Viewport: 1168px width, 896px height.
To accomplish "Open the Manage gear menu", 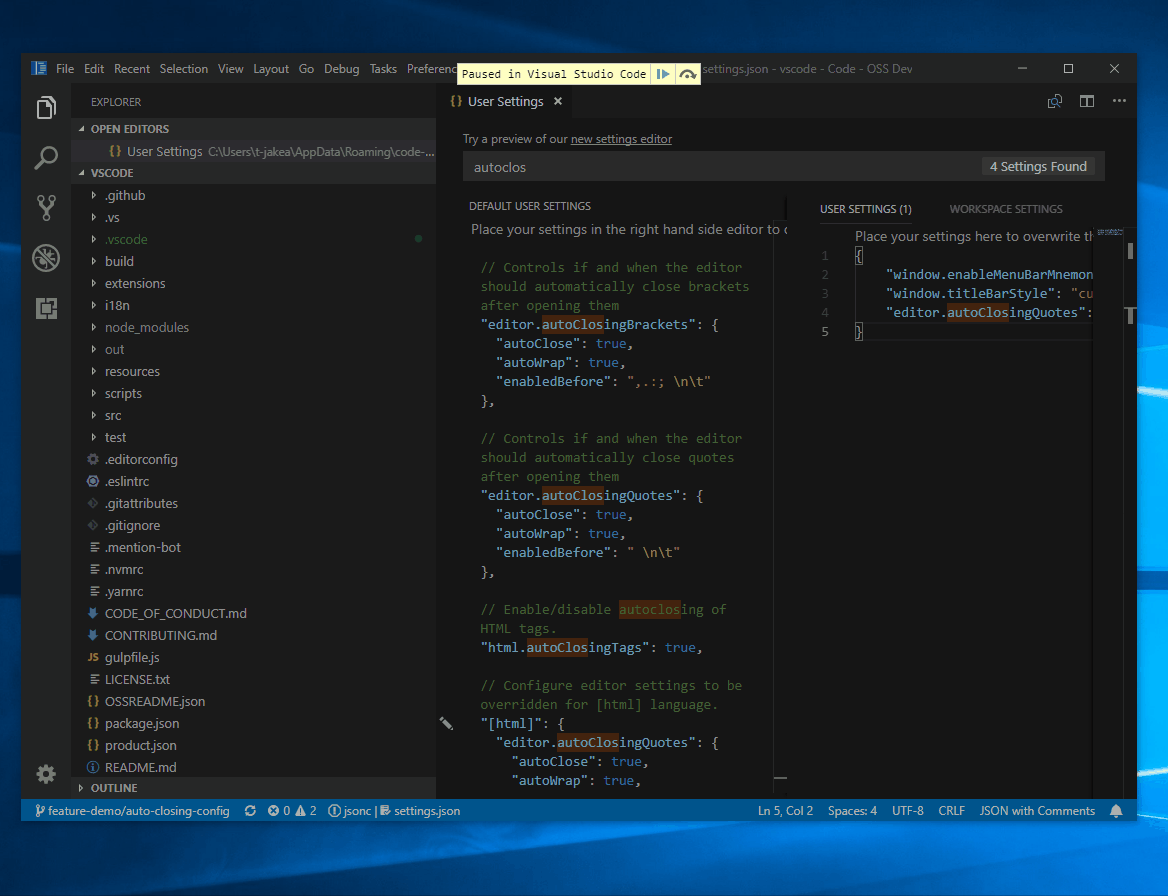I will click(x=46, y=774).
